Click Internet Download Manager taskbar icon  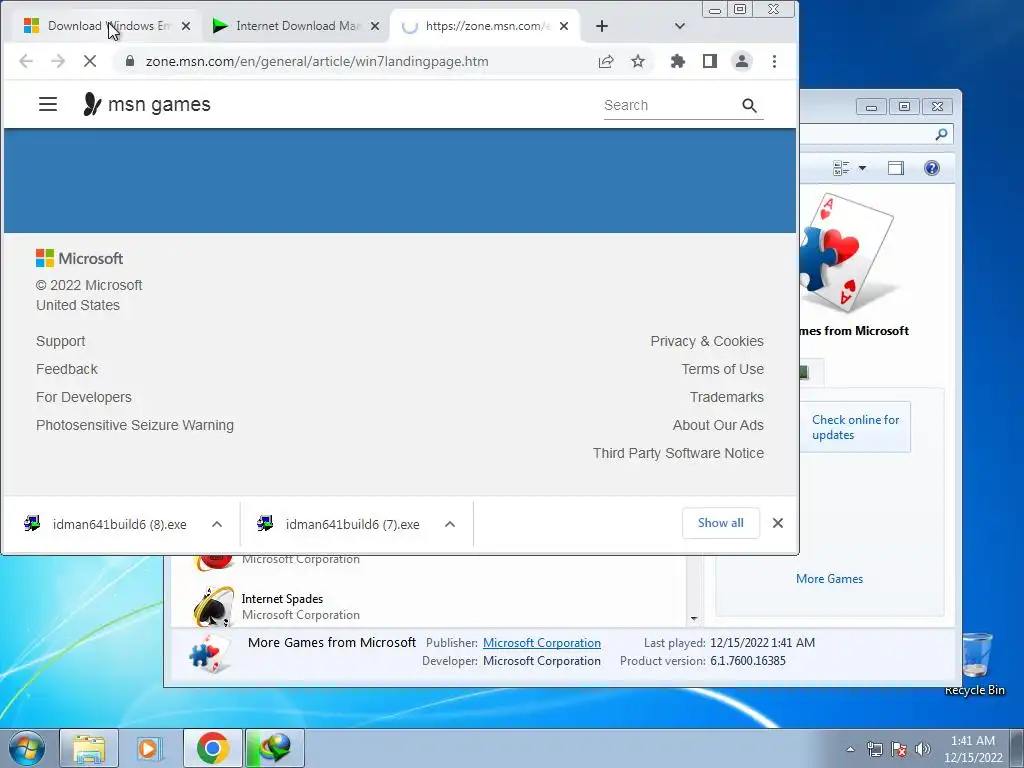(x=274, y=748)
